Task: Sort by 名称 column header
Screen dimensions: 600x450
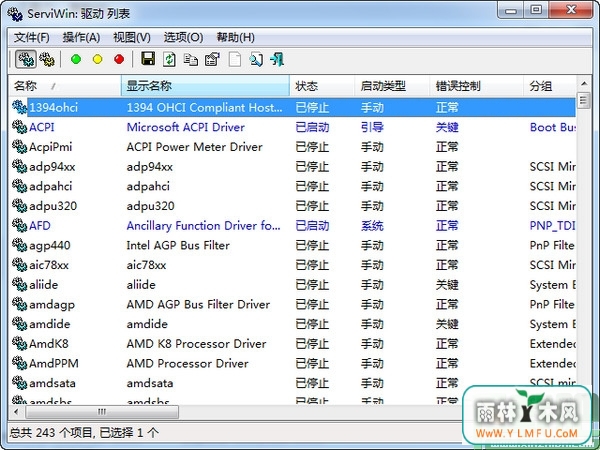Action: [x=64, y=86]
